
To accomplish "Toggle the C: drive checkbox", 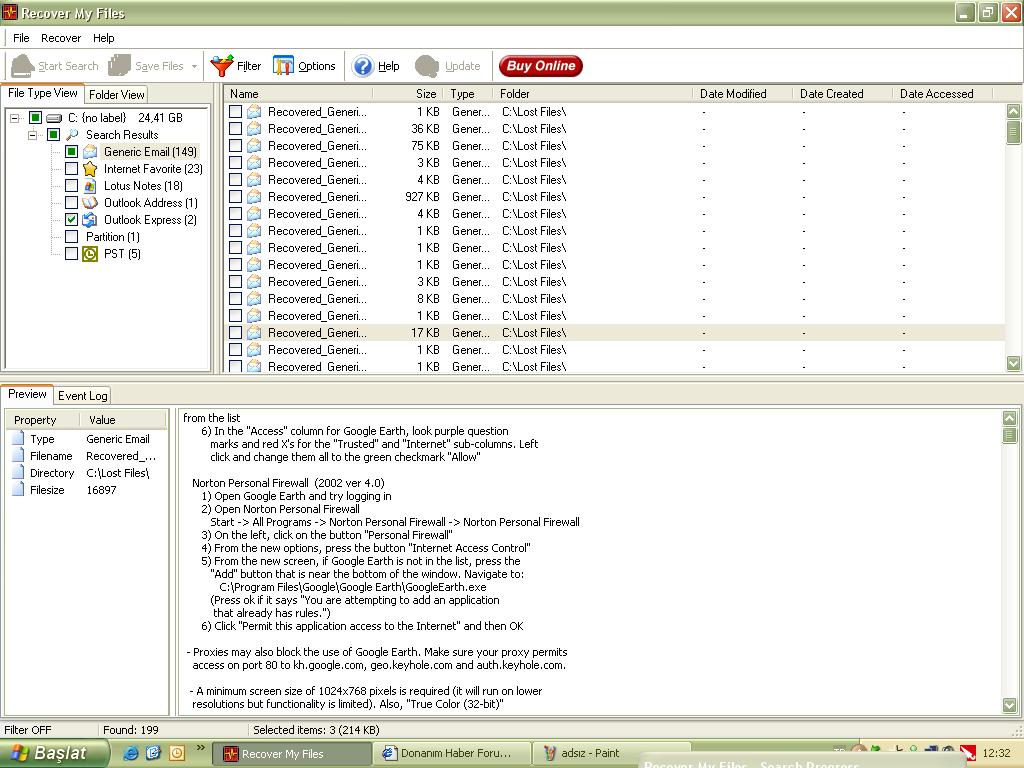I will (35, 118).
